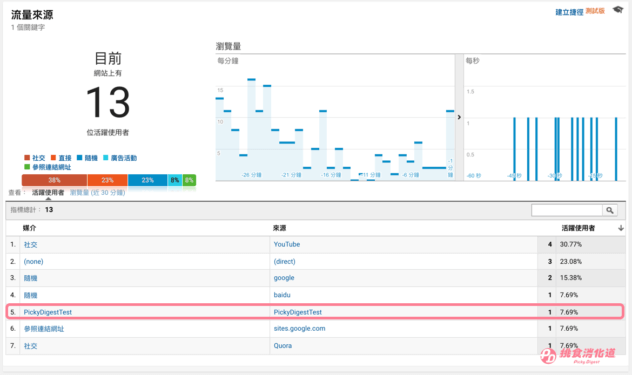Viewport: 632px width, 375px height.
Task: Click the 建立捷徑 shortcut link
Action: [x=569, y=12]
